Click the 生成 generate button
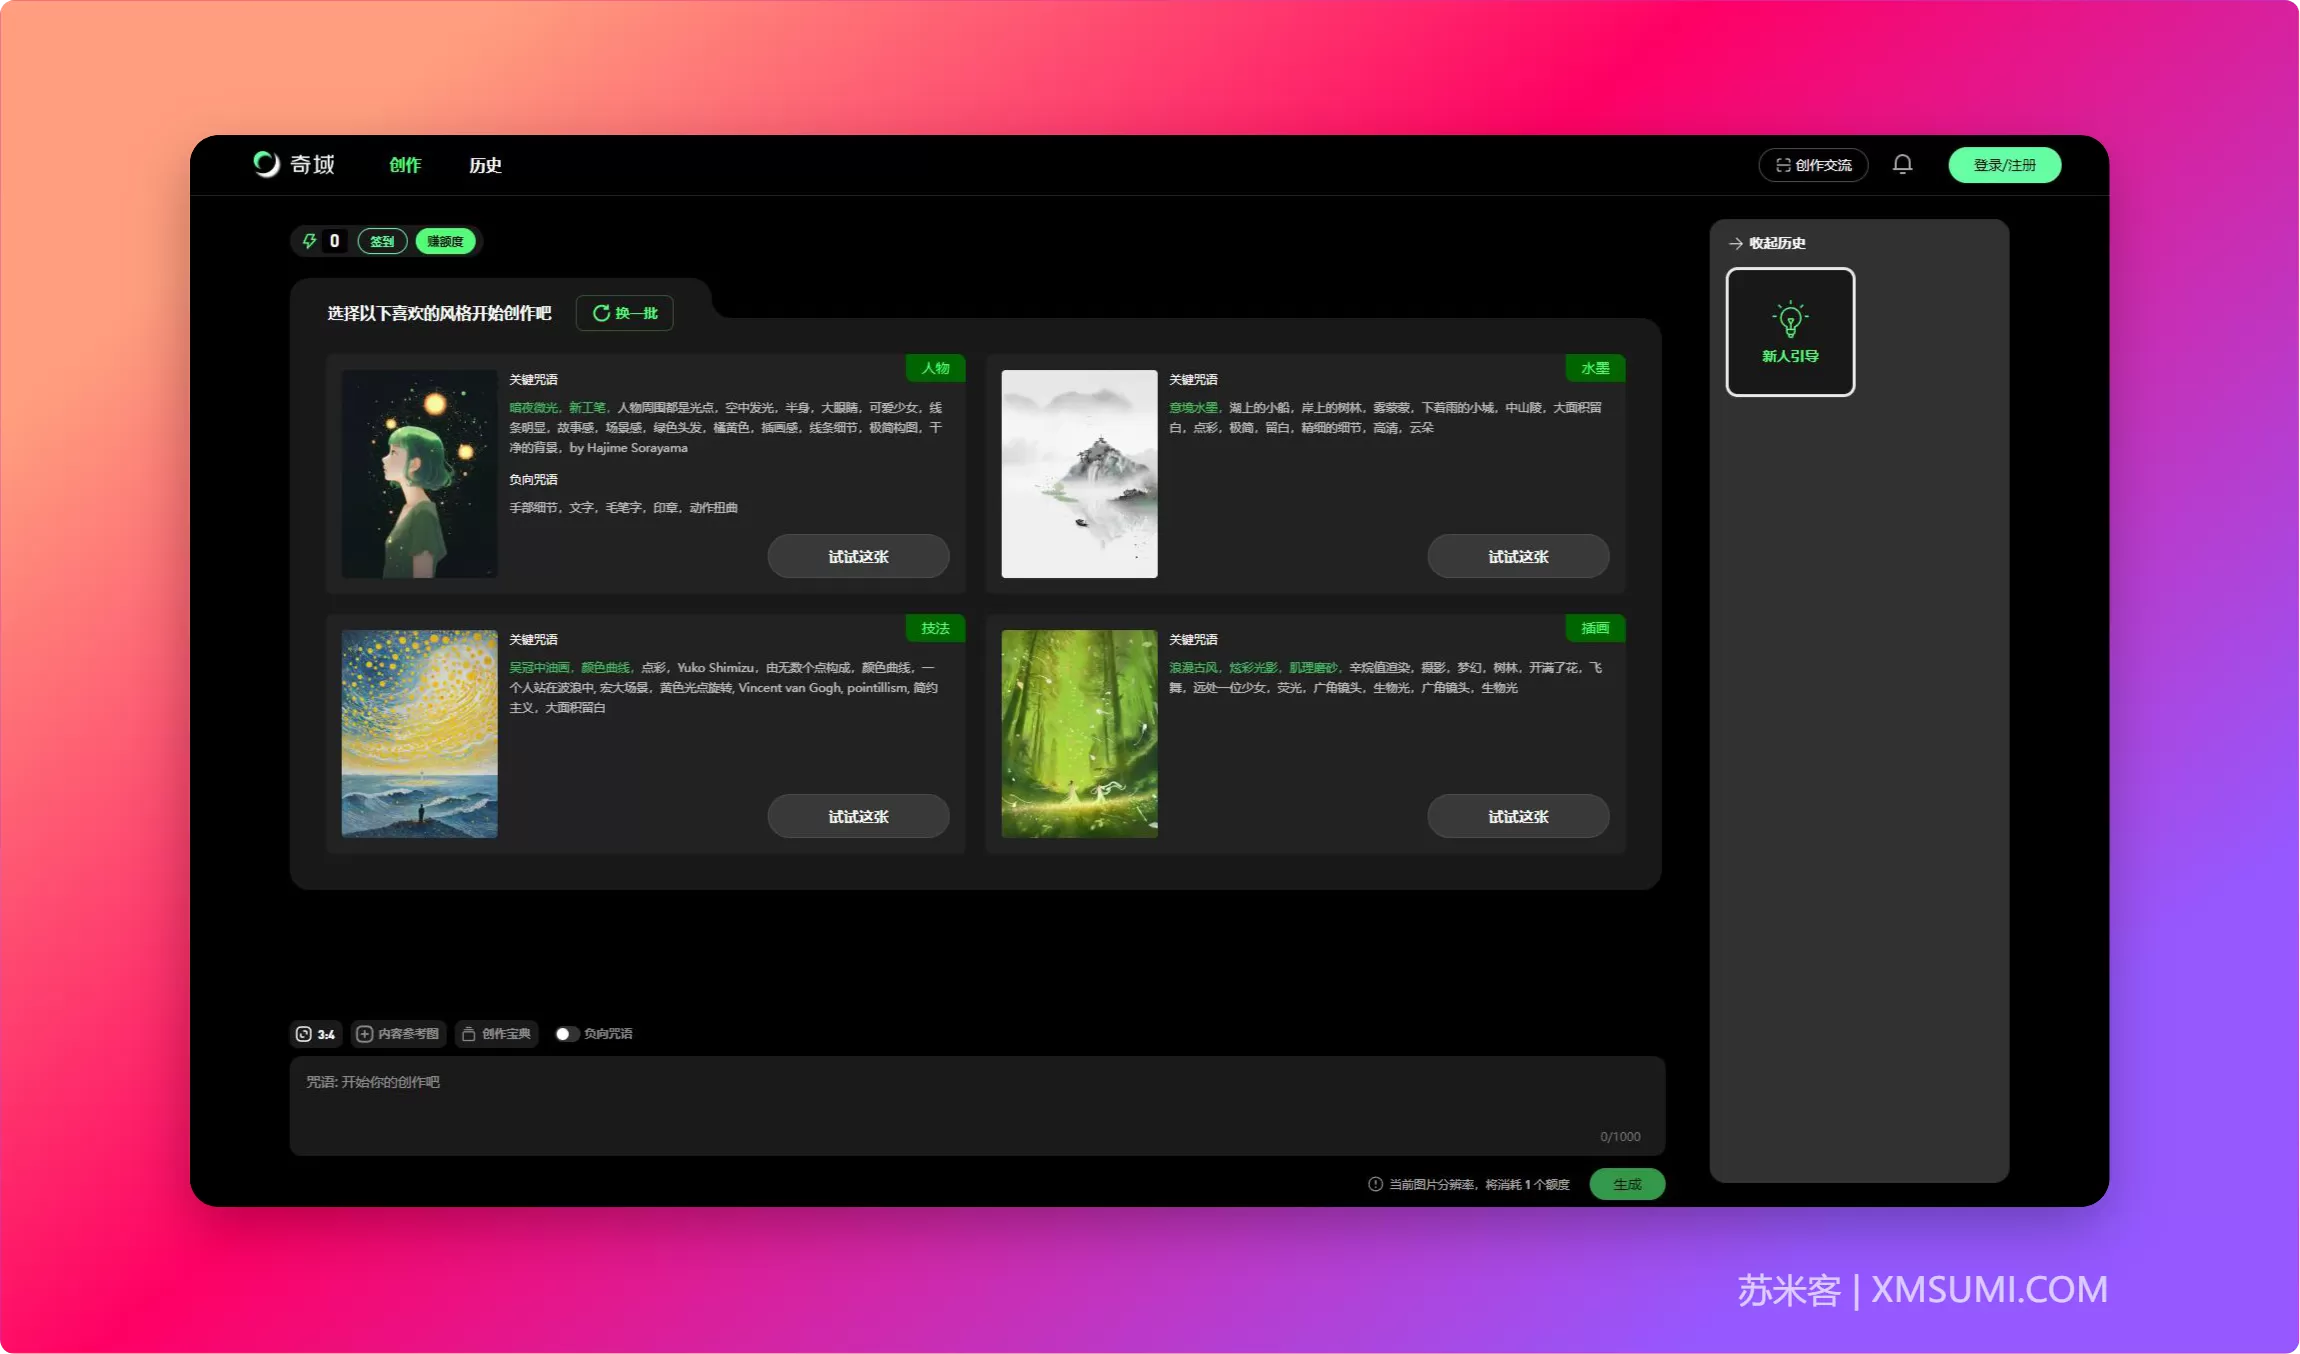This screenshot has width=2300, height=1354. click(x=1627, y=1184)
